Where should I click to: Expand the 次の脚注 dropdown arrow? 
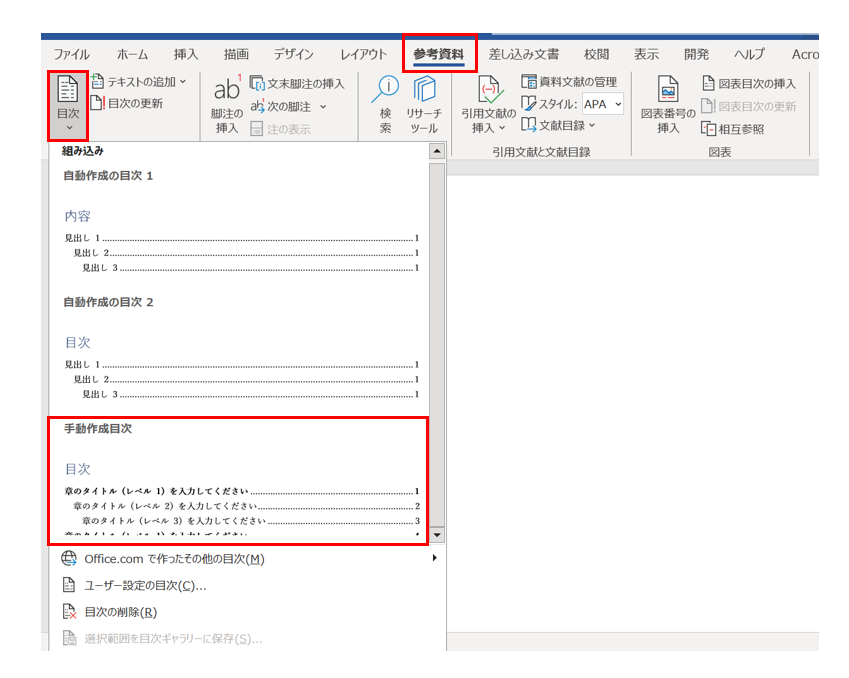pyautogui.click(x=322, y=107)
